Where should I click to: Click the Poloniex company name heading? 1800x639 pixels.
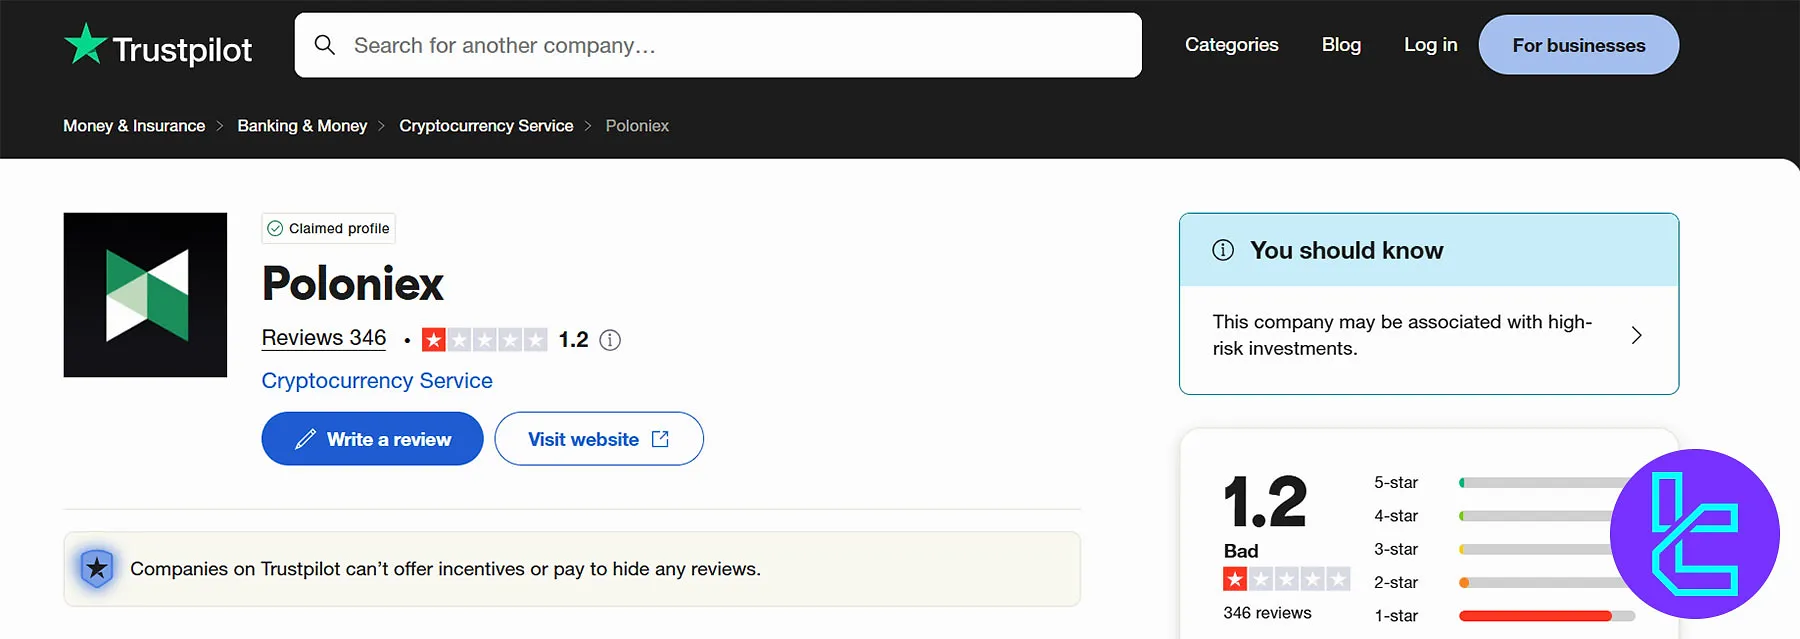click(x=352, y=284)
